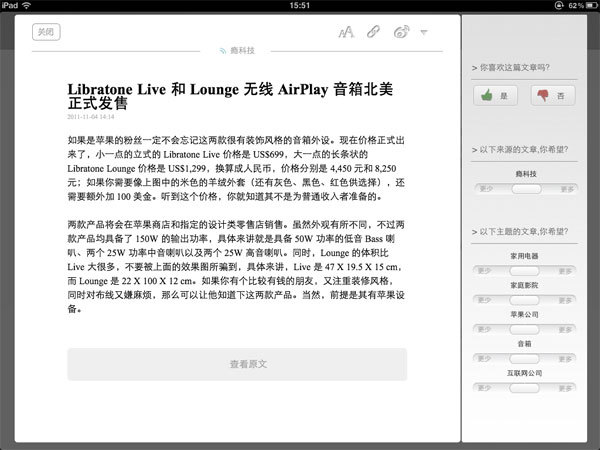Tap the rotation lock icon in status bar
Image resolution: width=600 pixels, height=450 pixels.
[x=559, y=5]
